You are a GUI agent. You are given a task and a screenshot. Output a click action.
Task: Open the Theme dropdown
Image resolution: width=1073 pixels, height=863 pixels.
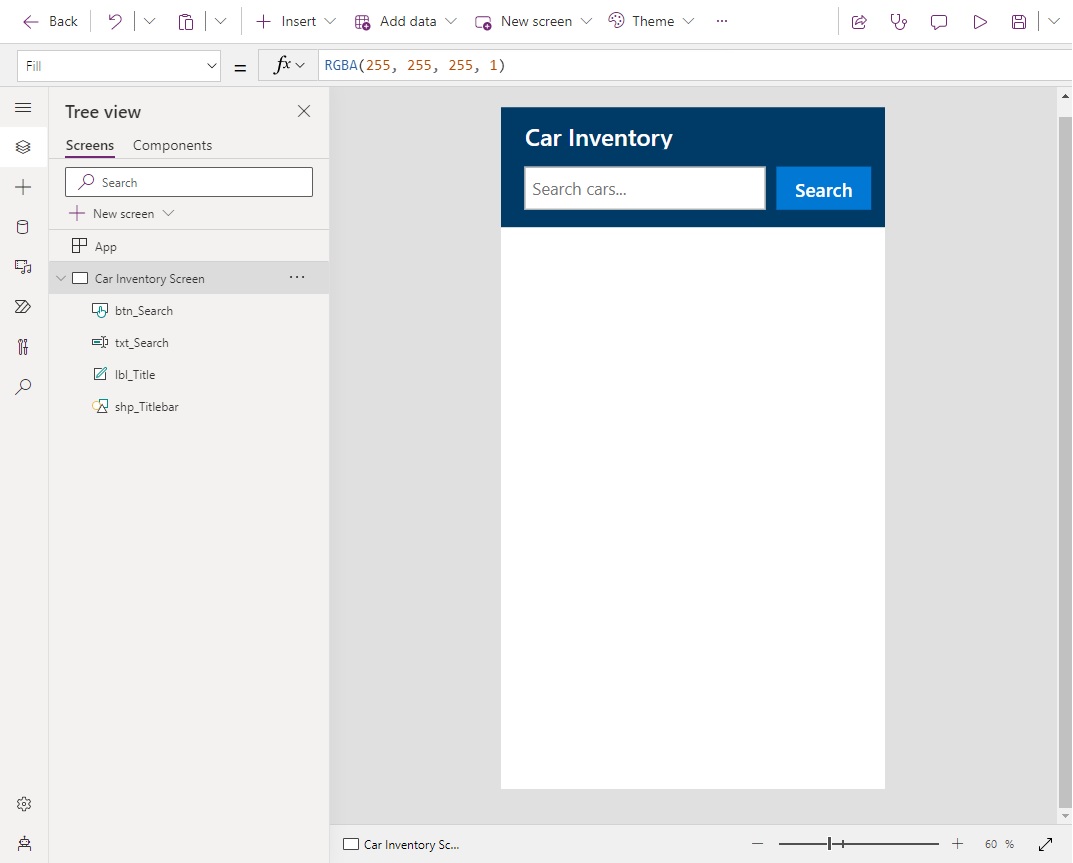point(651,21)
